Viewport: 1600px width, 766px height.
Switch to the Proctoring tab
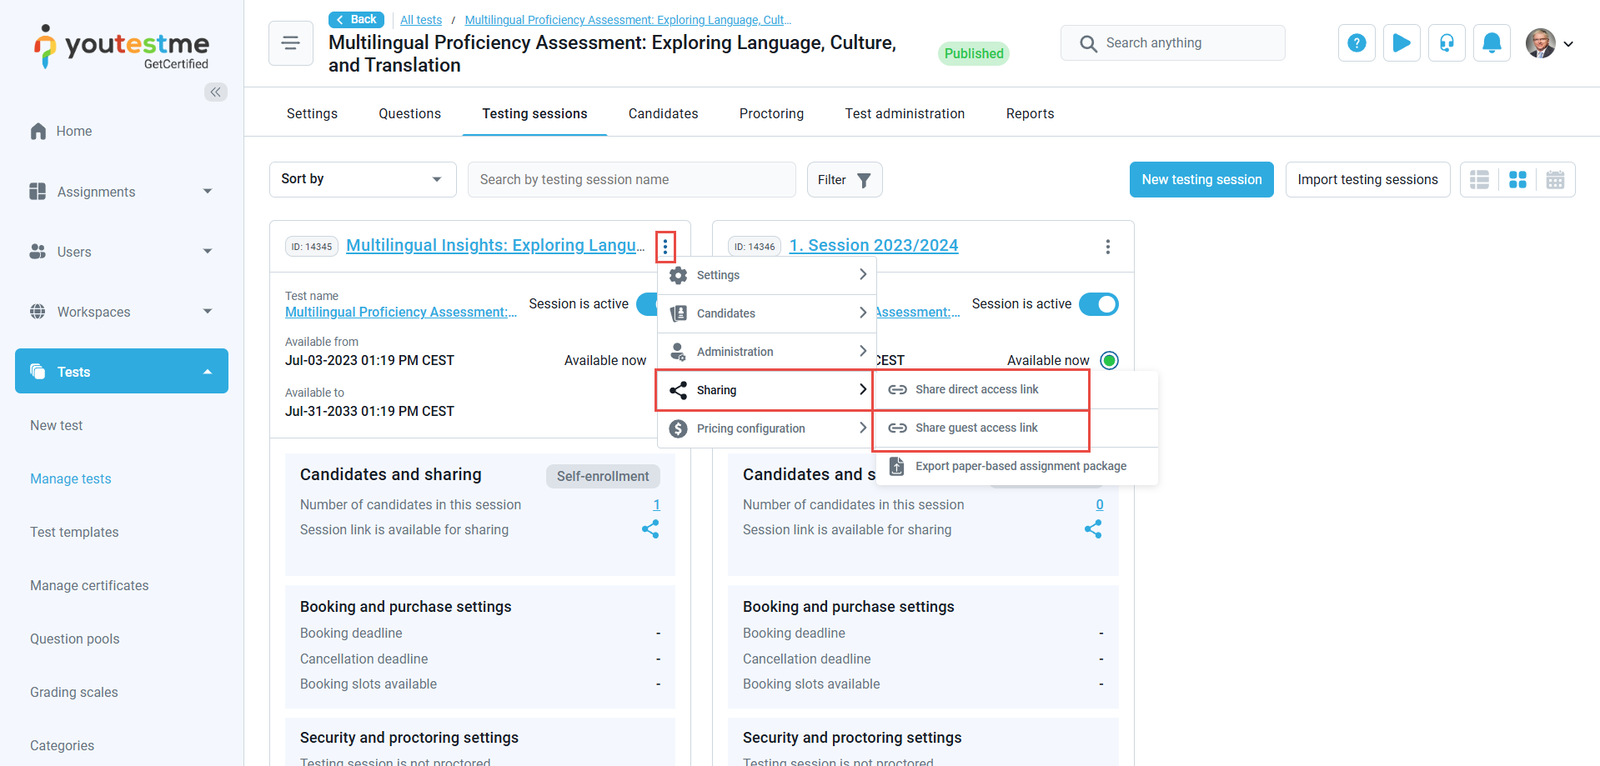771,114
